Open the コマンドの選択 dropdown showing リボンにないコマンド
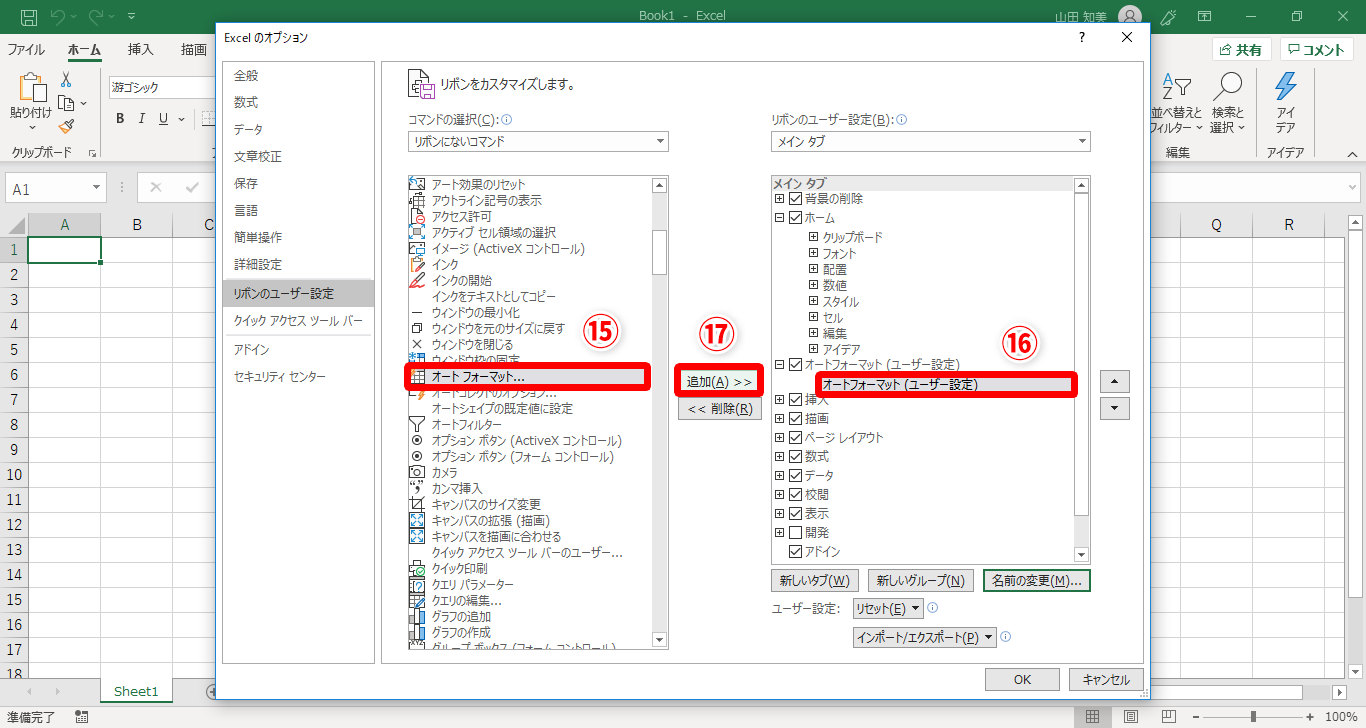This screenshot has width=1366, height=728. click(x=538, y=142)
